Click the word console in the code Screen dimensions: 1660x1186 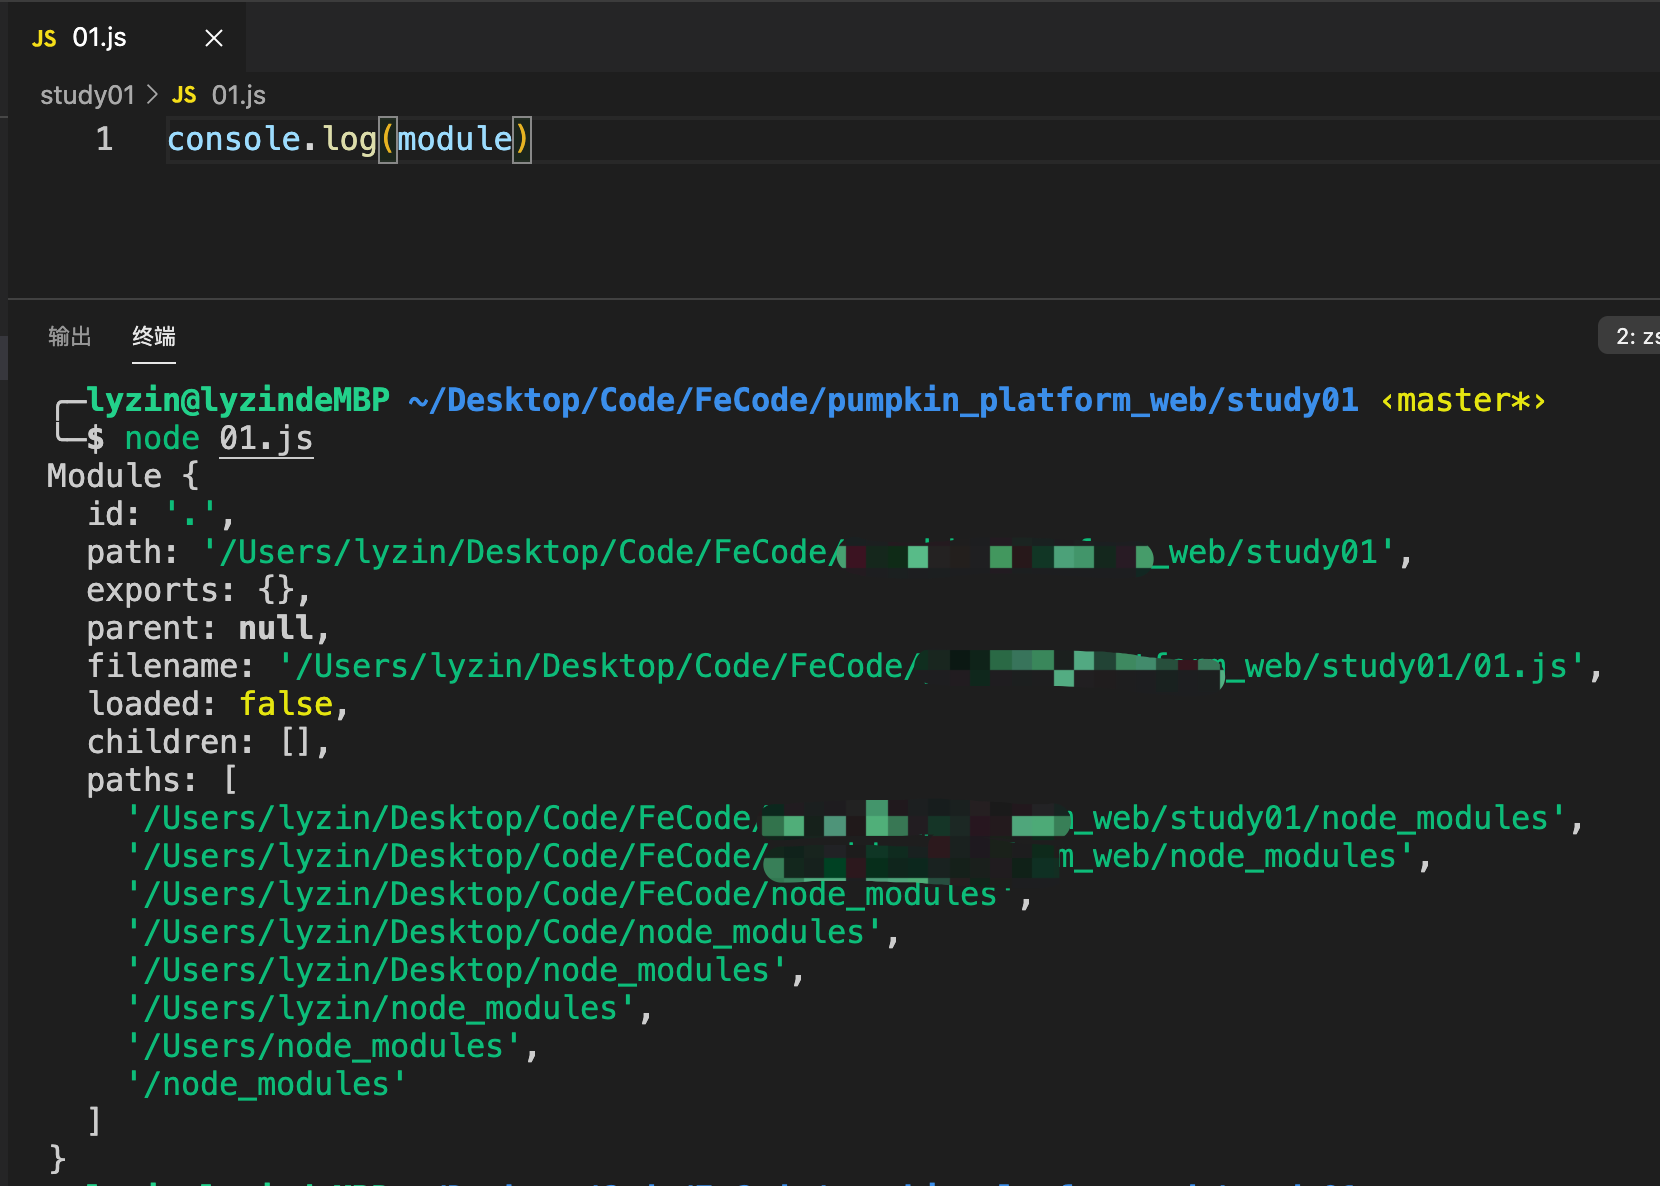pyautogui.click(x=234, y=139)
